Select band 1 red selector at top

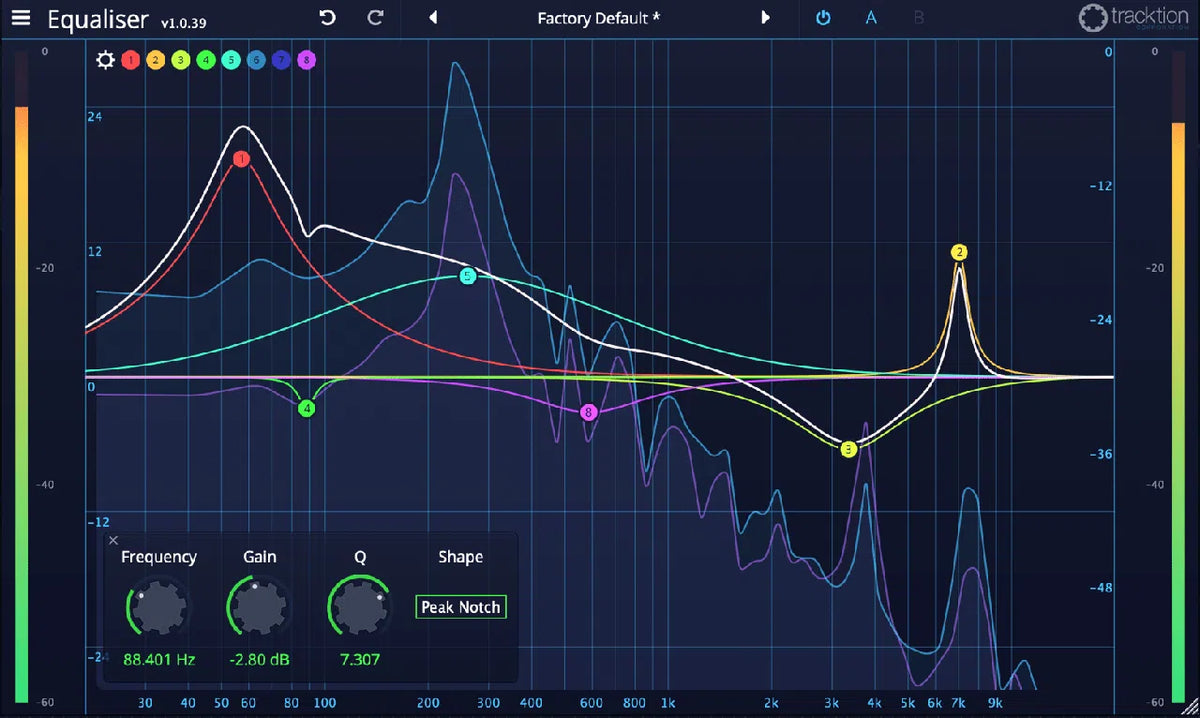click(130, 61)
